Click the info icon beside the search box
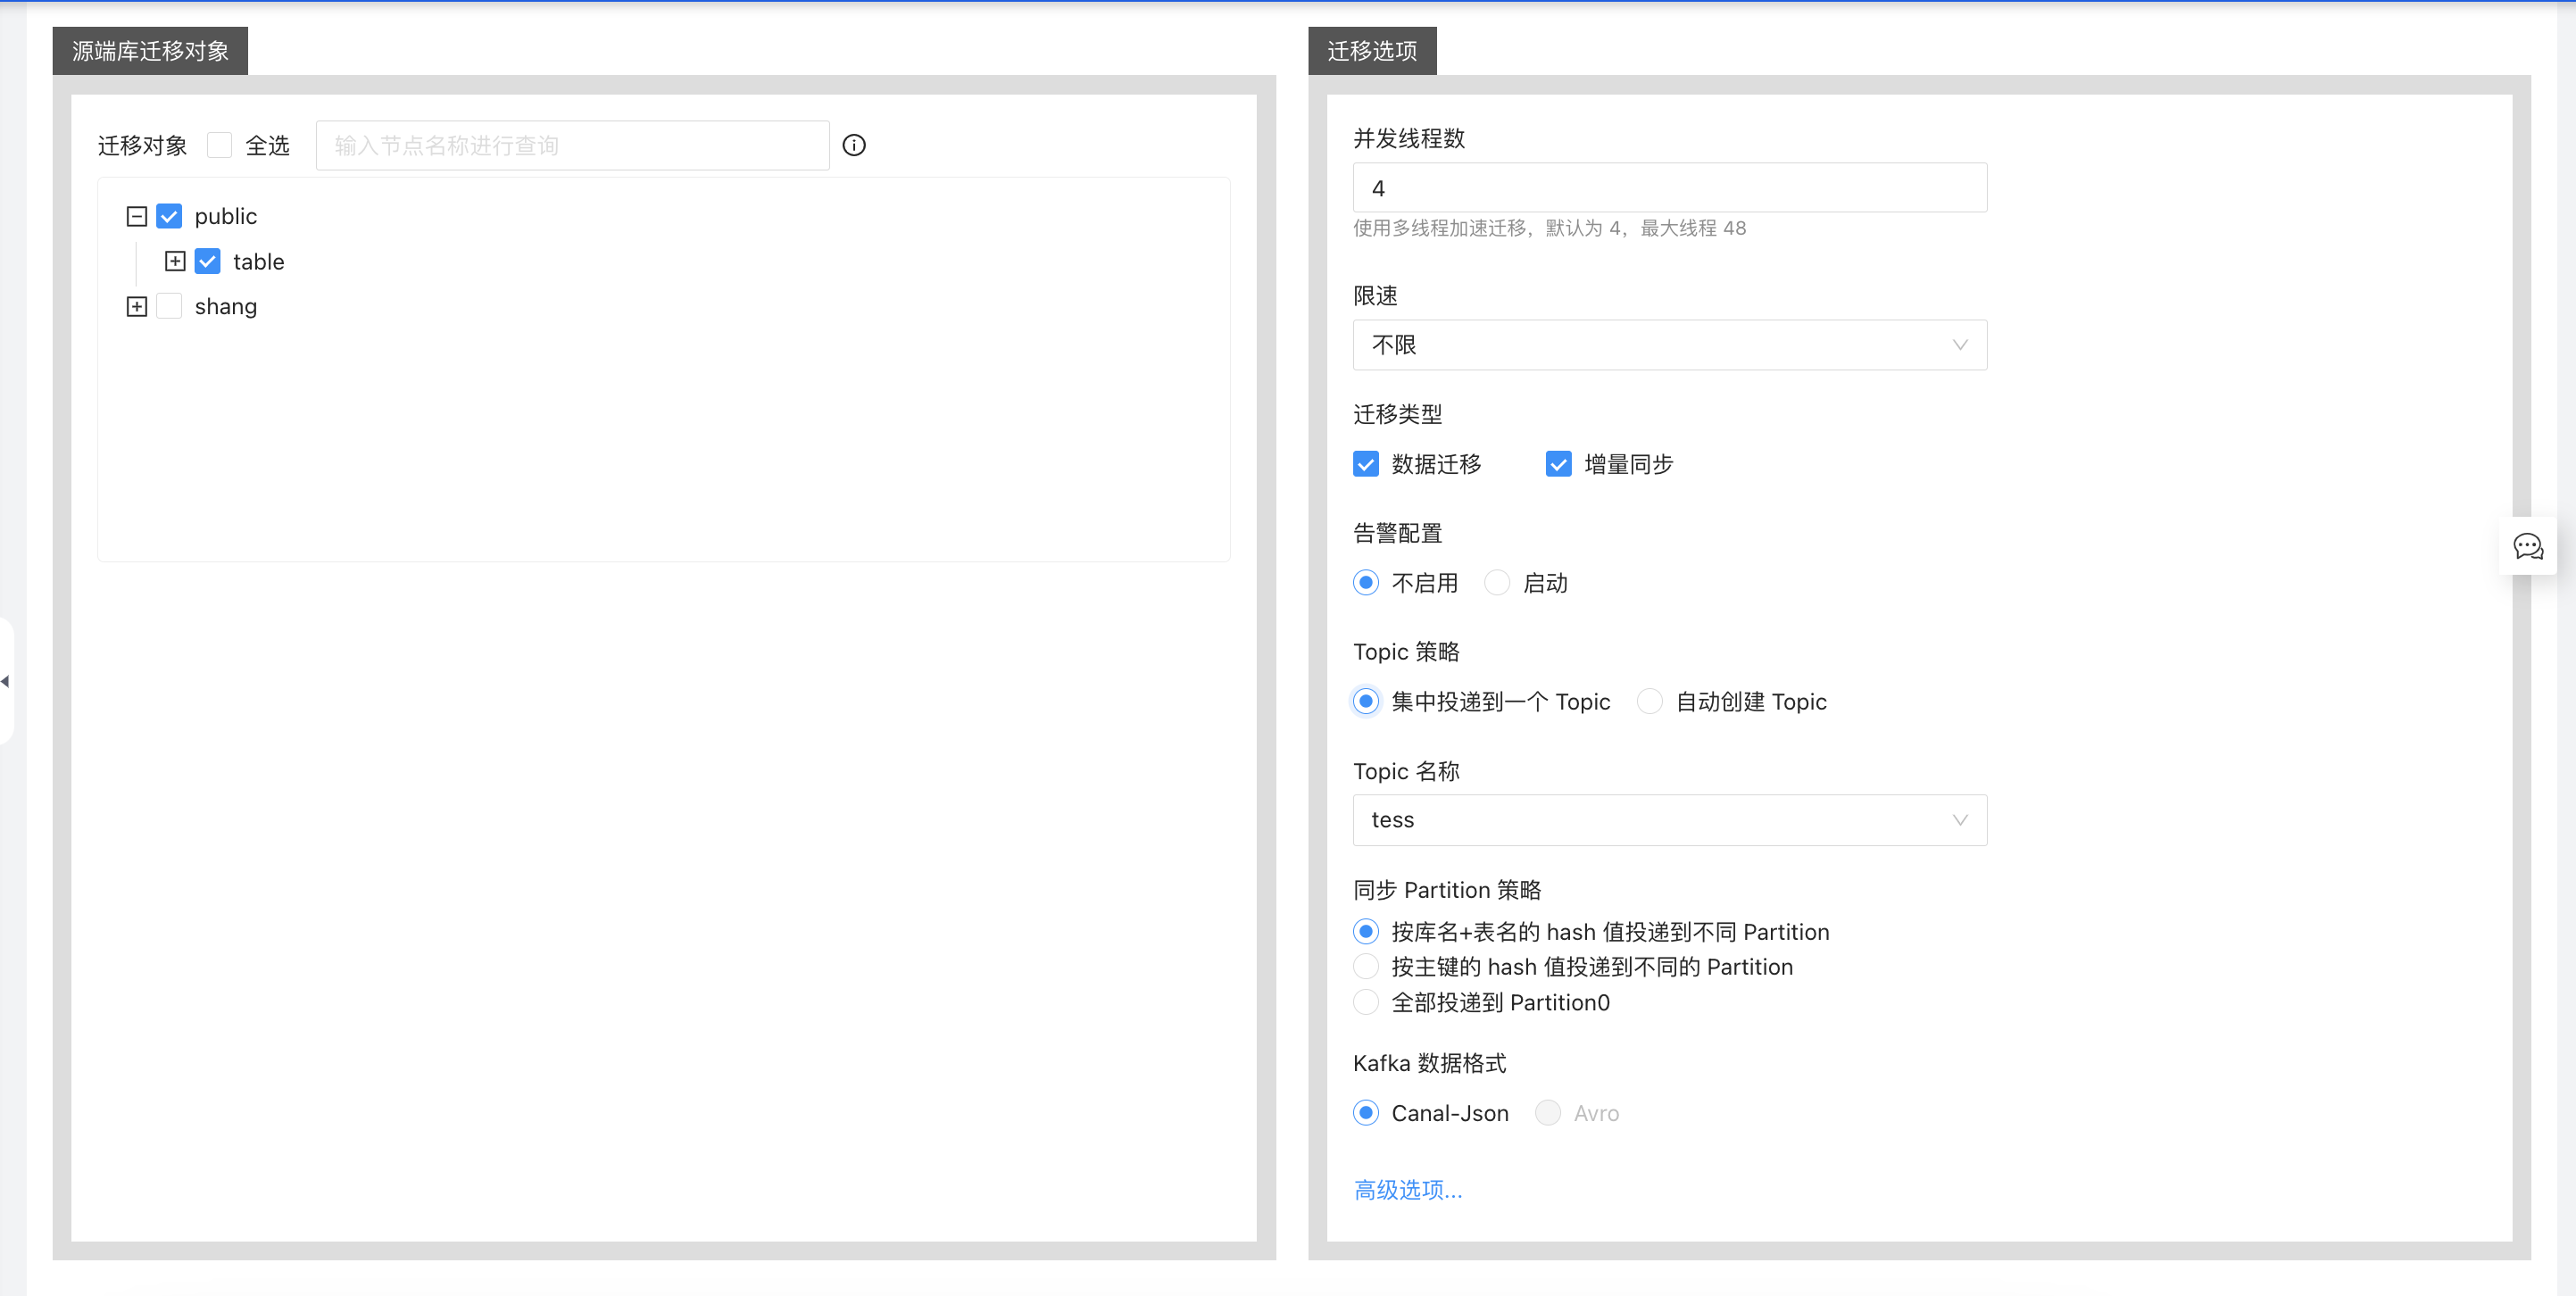2576x1296 pixels. point(853,146)
